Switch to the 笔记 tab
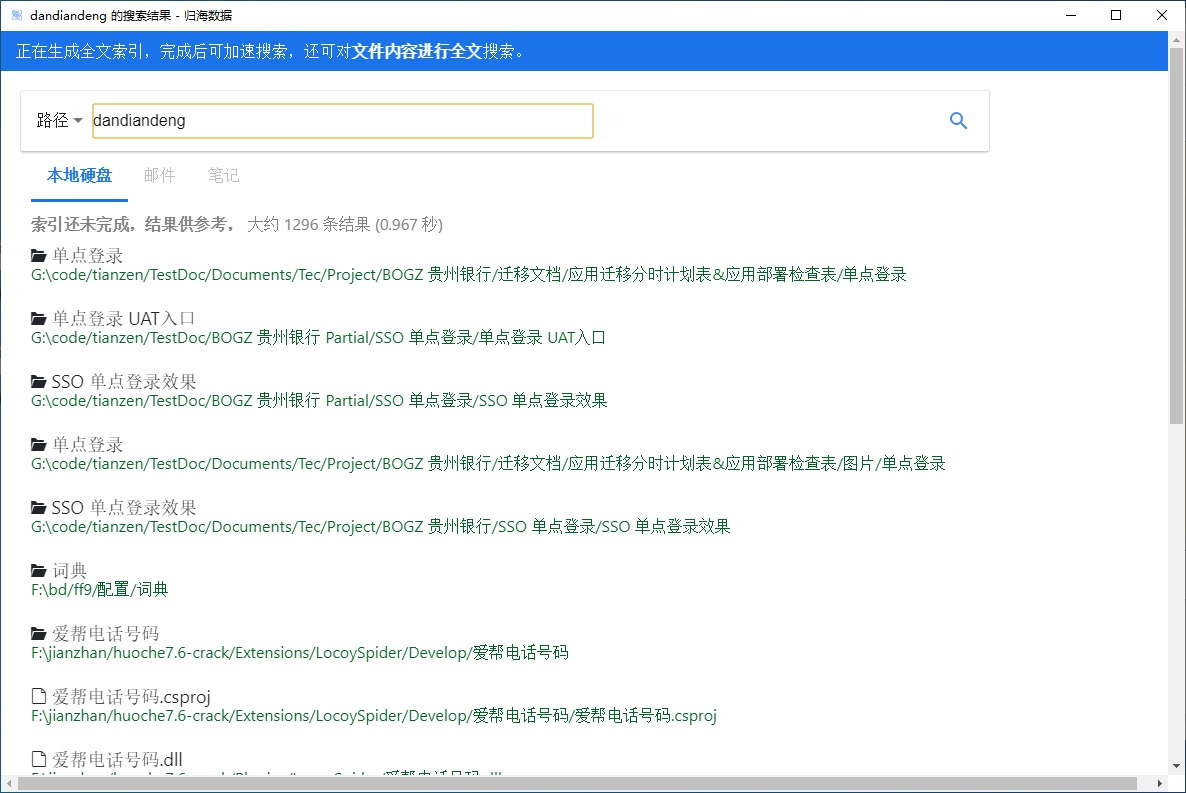1186x793 pixels. (x=223, y=176)
